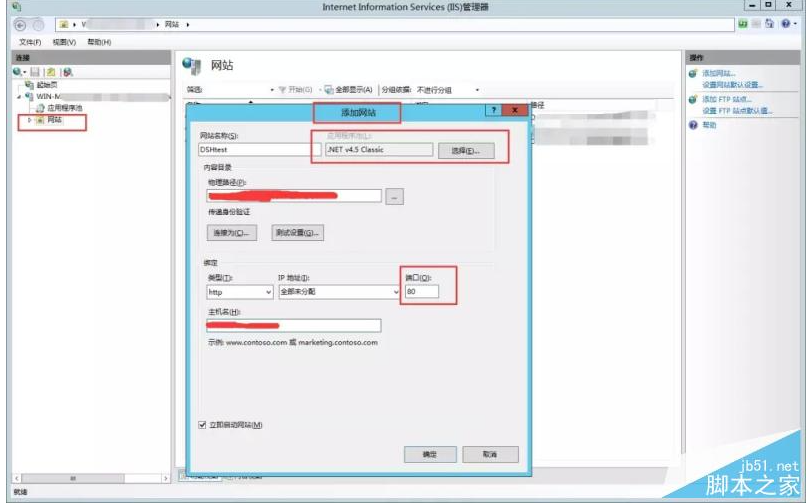This screenshot has height=503, width=809.
Task: Click the 添加网站... link in Actions pane
Action: tap(719, 73)
